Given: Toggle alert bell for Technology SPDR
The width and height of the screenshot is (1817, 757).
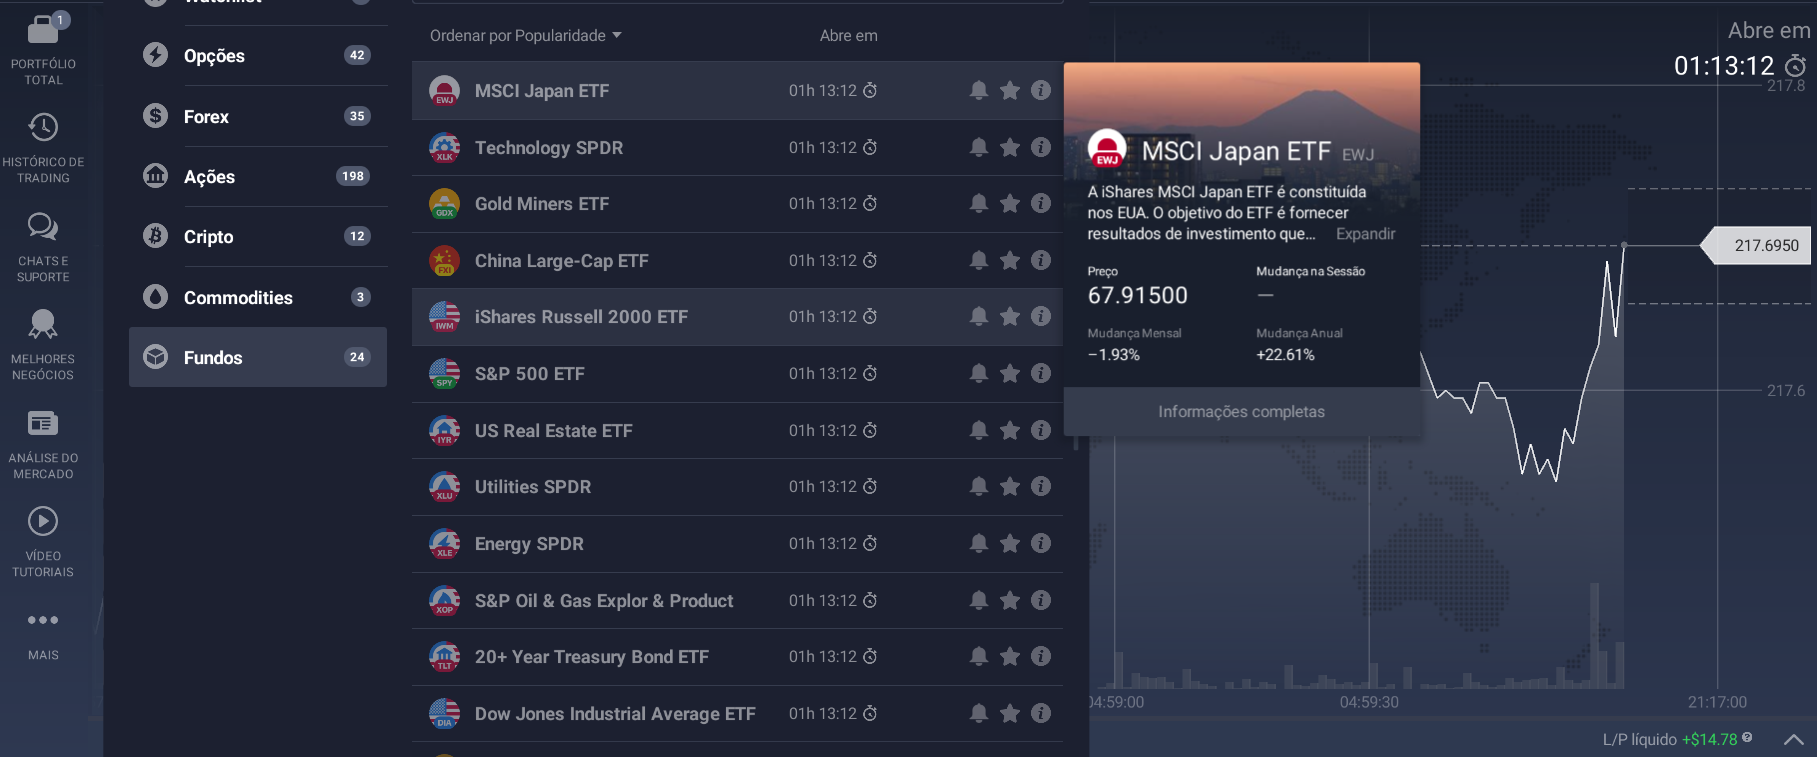Looking at the screenshot, I should click(x=979, y=147).
